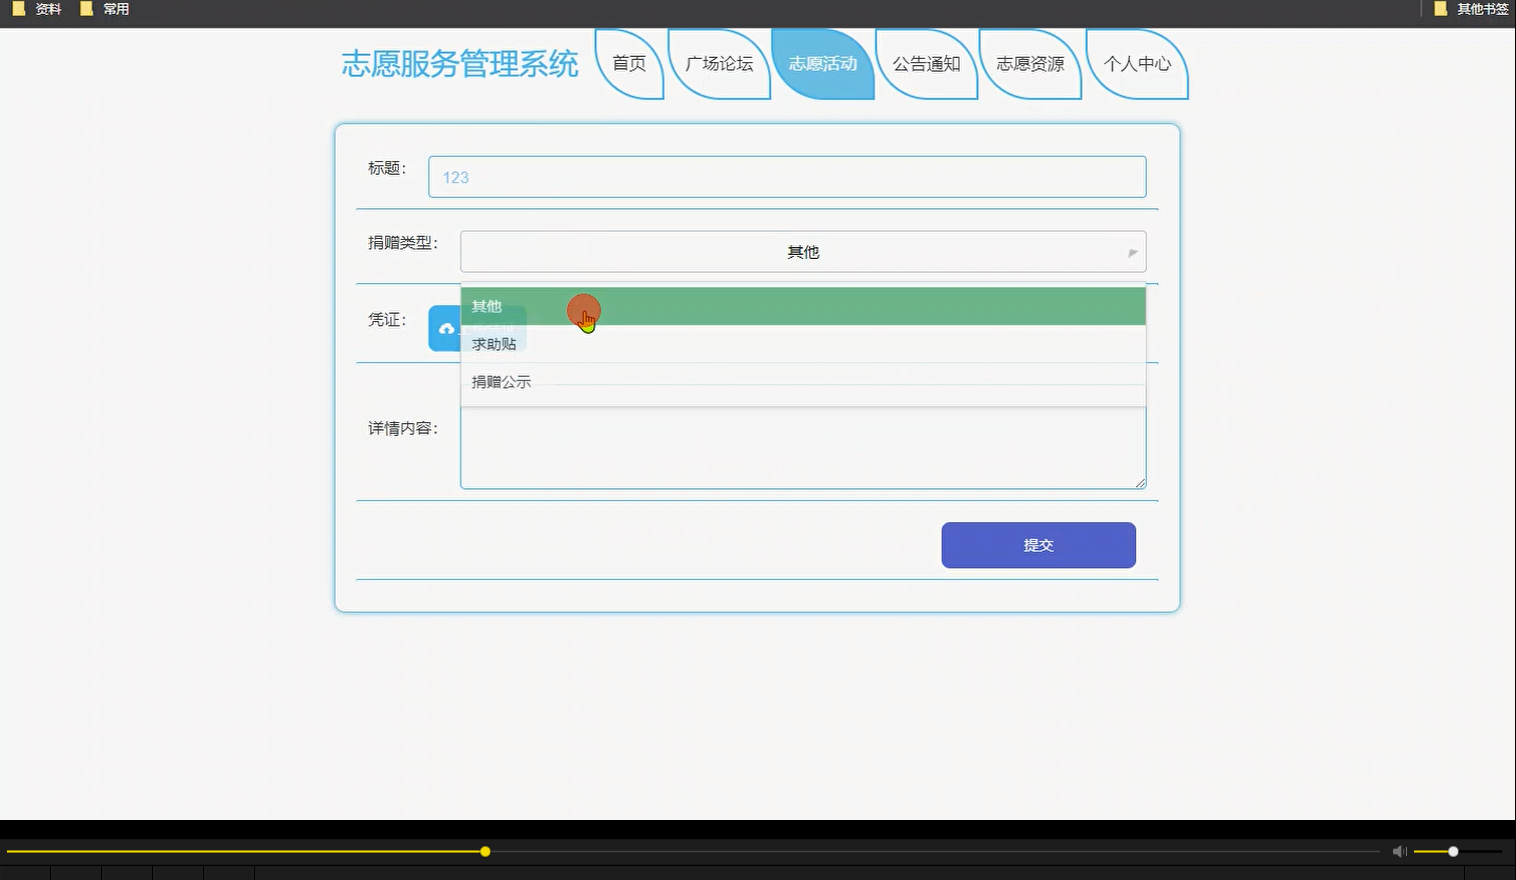Choose the highlighted 其他 option
Image resolution: width=1516 pixels, height=880 pixels.
click(487, 307)
